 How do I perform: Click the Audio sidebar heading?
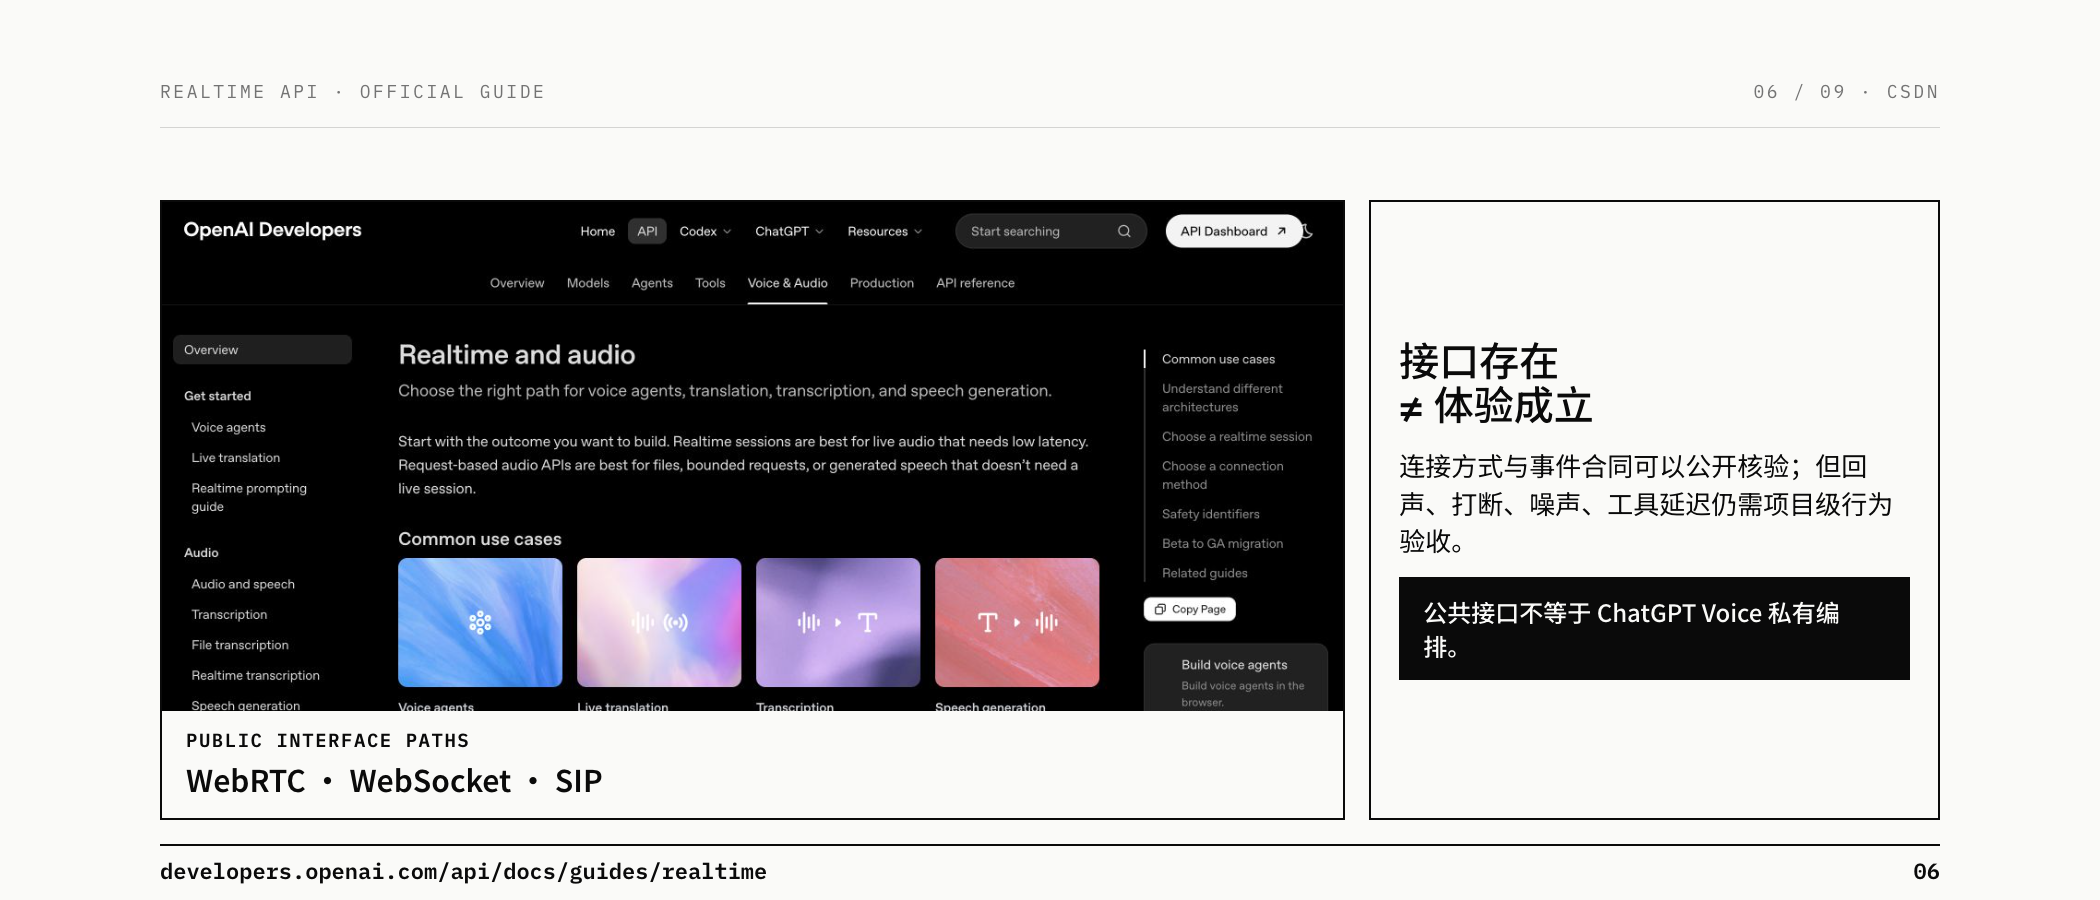coord(201,553)
